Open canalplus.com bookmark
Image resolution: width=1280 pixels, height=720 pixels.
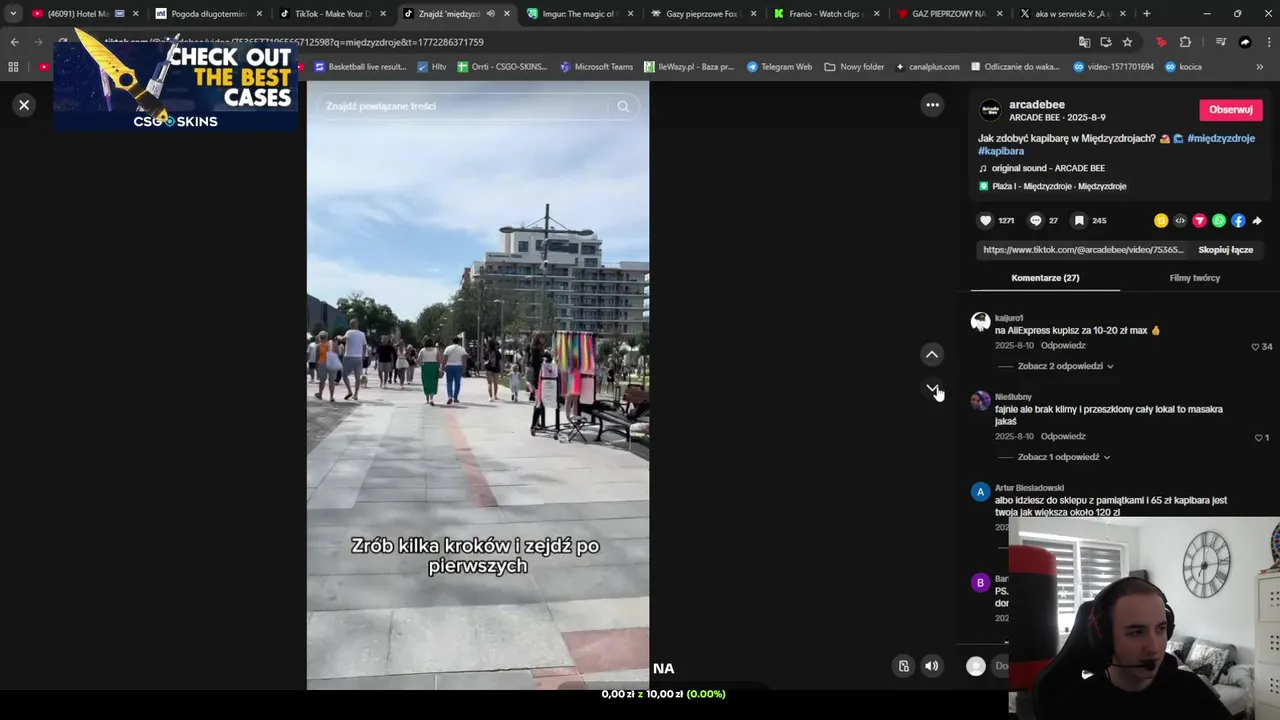pos(929,67)
